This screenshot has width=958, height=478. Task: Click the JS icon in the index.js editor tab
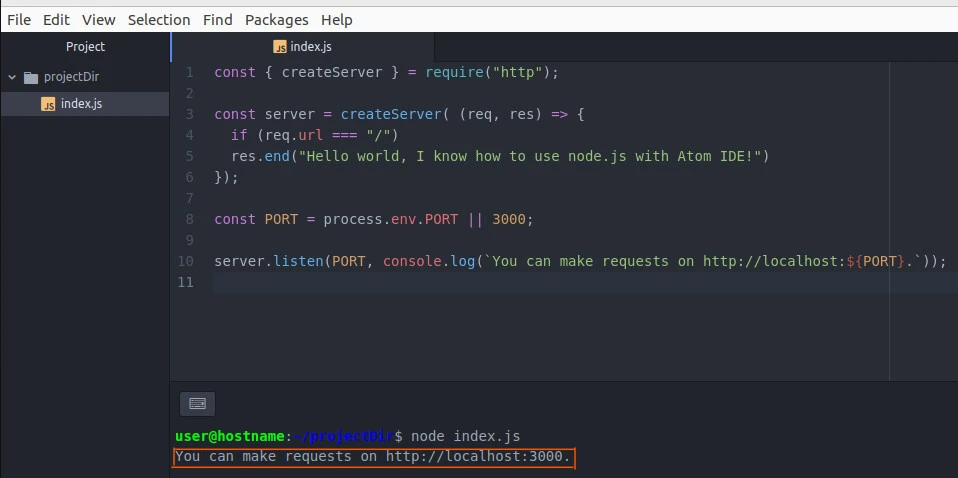tap(280, 47)
